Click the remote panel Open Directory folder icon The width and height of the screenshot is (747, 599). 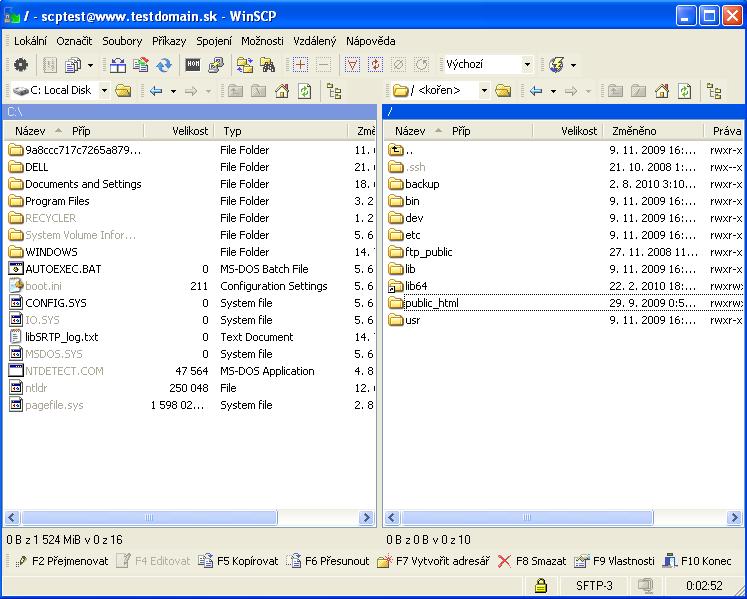point(503,91)
